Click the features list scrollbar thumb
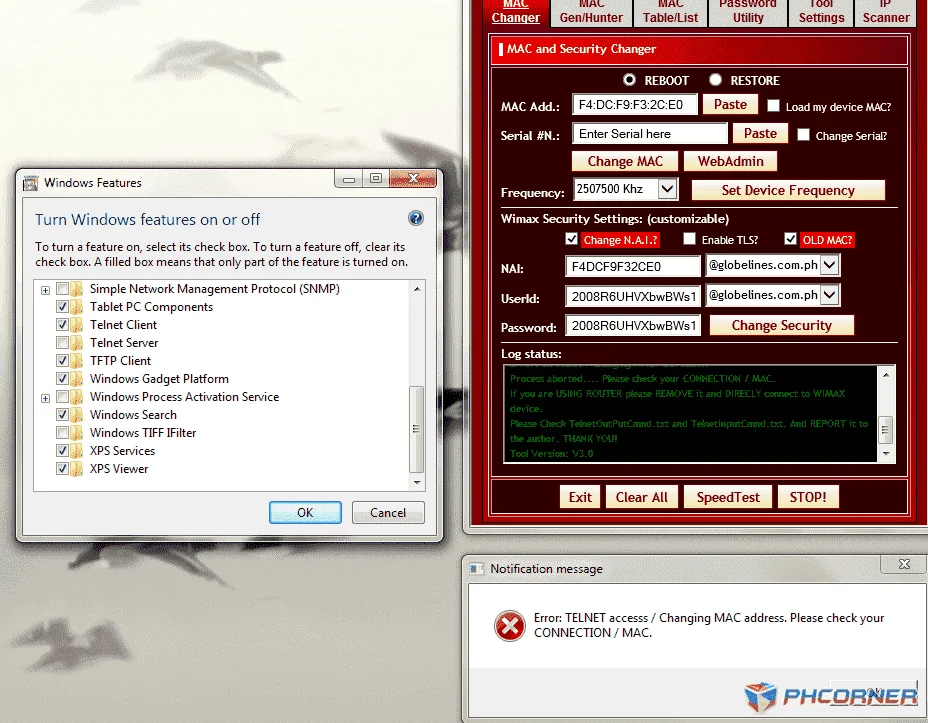The height and width of the screenshot is (723, 928). 417,429
